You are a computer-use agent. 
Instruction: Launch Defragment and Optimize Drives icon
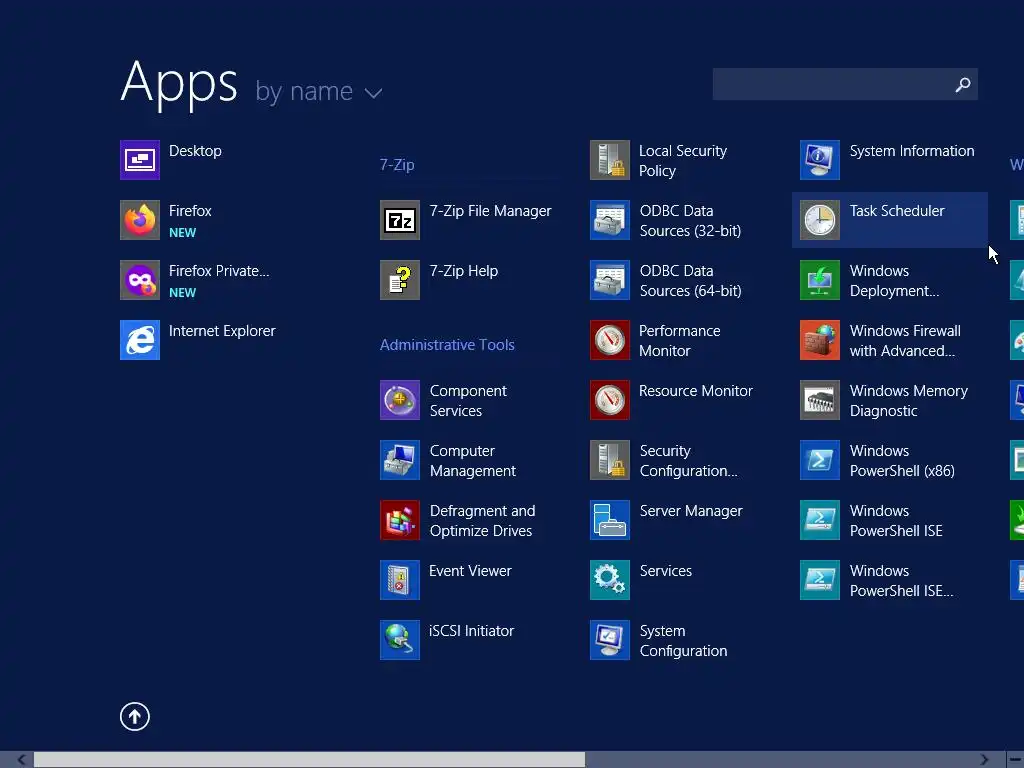click(x=400, y=520)
